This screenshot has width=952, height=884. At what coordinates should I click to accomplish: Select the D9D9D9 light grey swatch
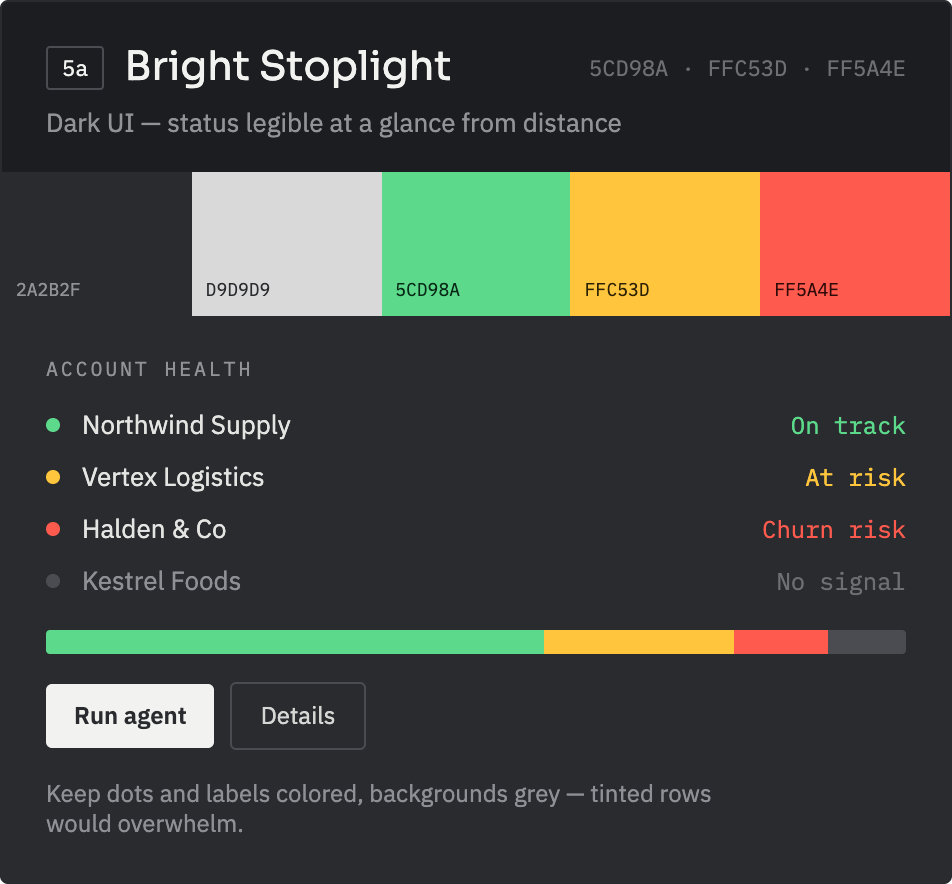[287, 243]
